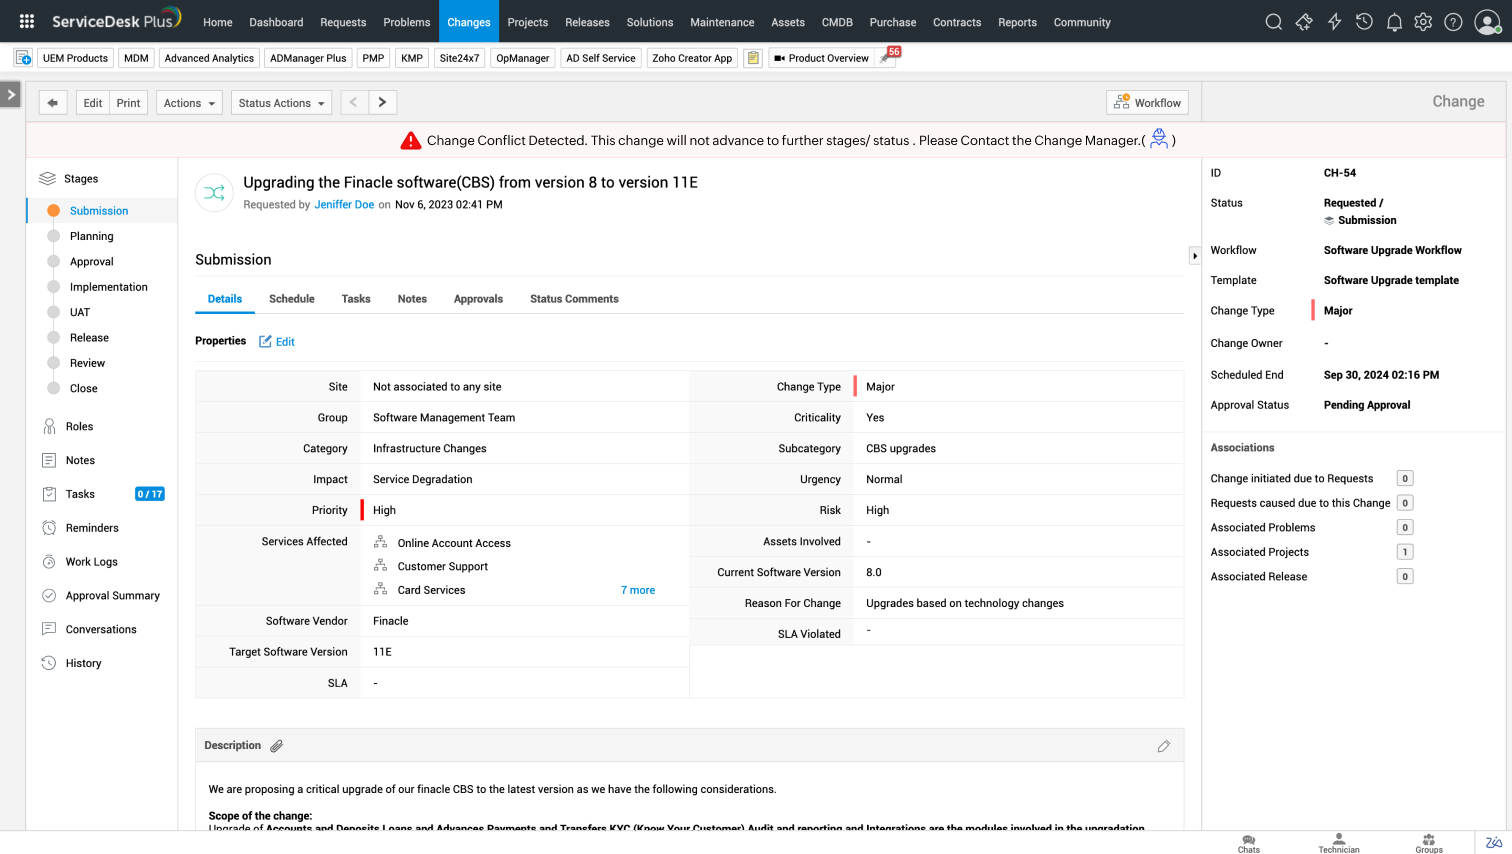The height and width of the screenshot is (854, 1512).
Task: Open the recent history clock icon
Action: click(1364, 22)
